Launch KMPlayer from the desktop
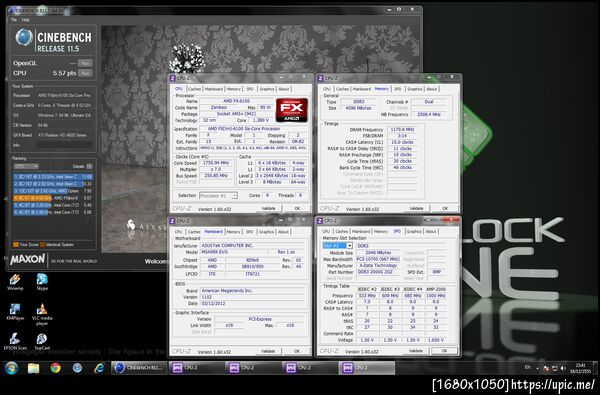The width and height of the screenshot is (600, 395). tap(15, 312)
